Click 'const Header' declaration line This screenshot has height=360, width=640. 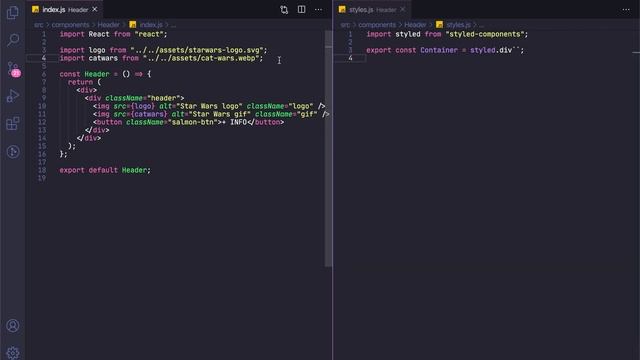click(105, 74)
